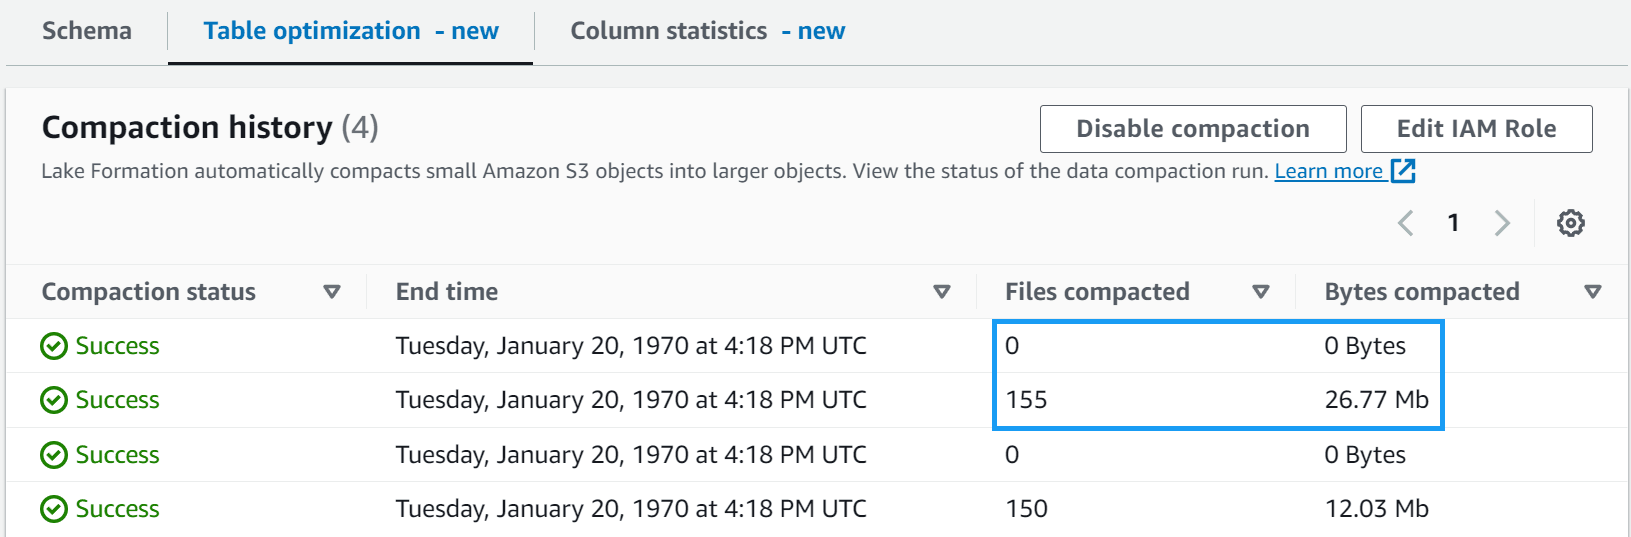Go to the previous page of compaction history

(x=1406, y=223)
